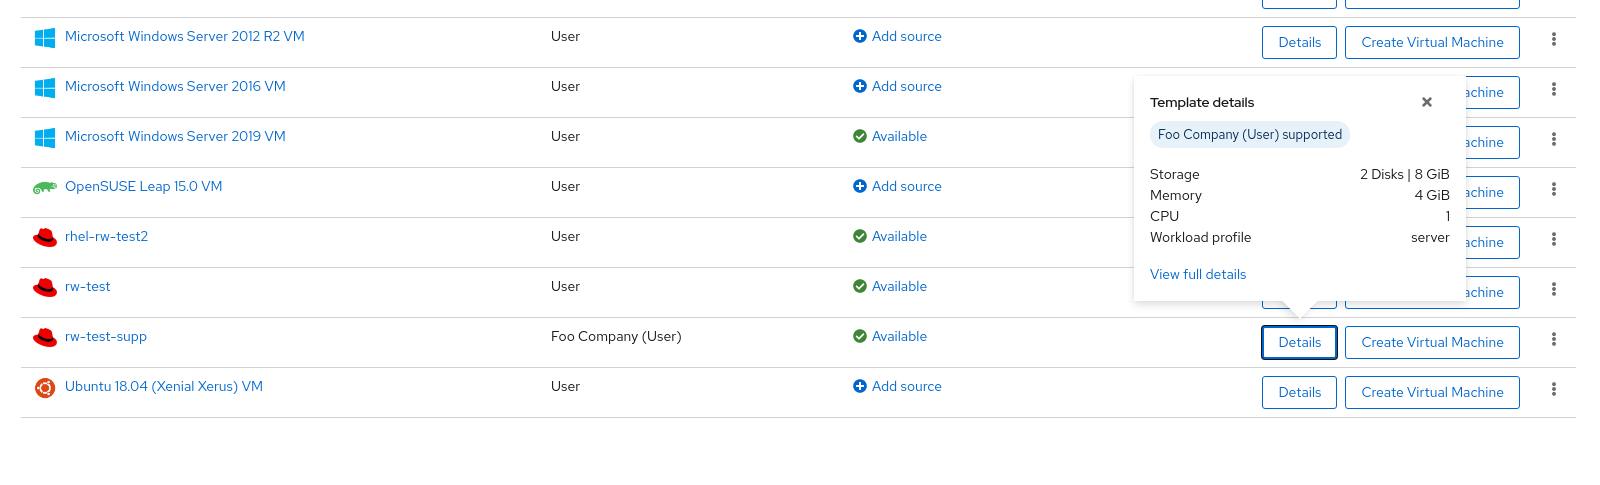The image size is (1600, 485).
Task: Click Details button for rw-test-supp
Action: click(x=1300, y=342)
